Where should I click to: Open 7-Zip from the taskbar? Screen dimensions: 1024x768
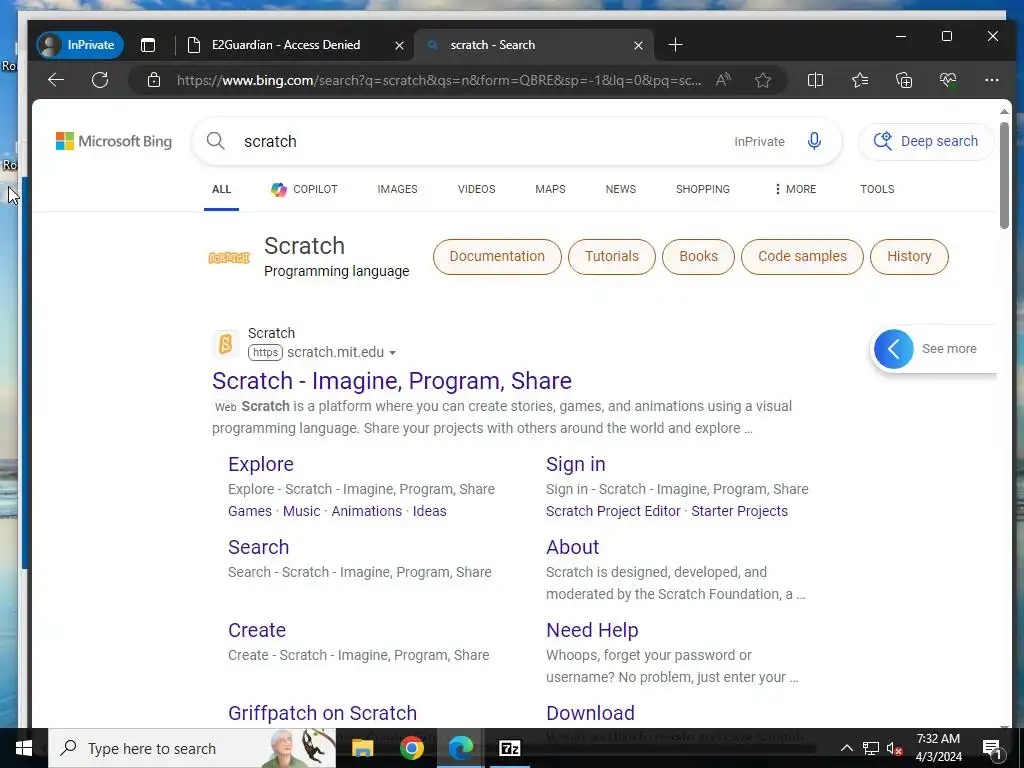[x=509, y=748]
